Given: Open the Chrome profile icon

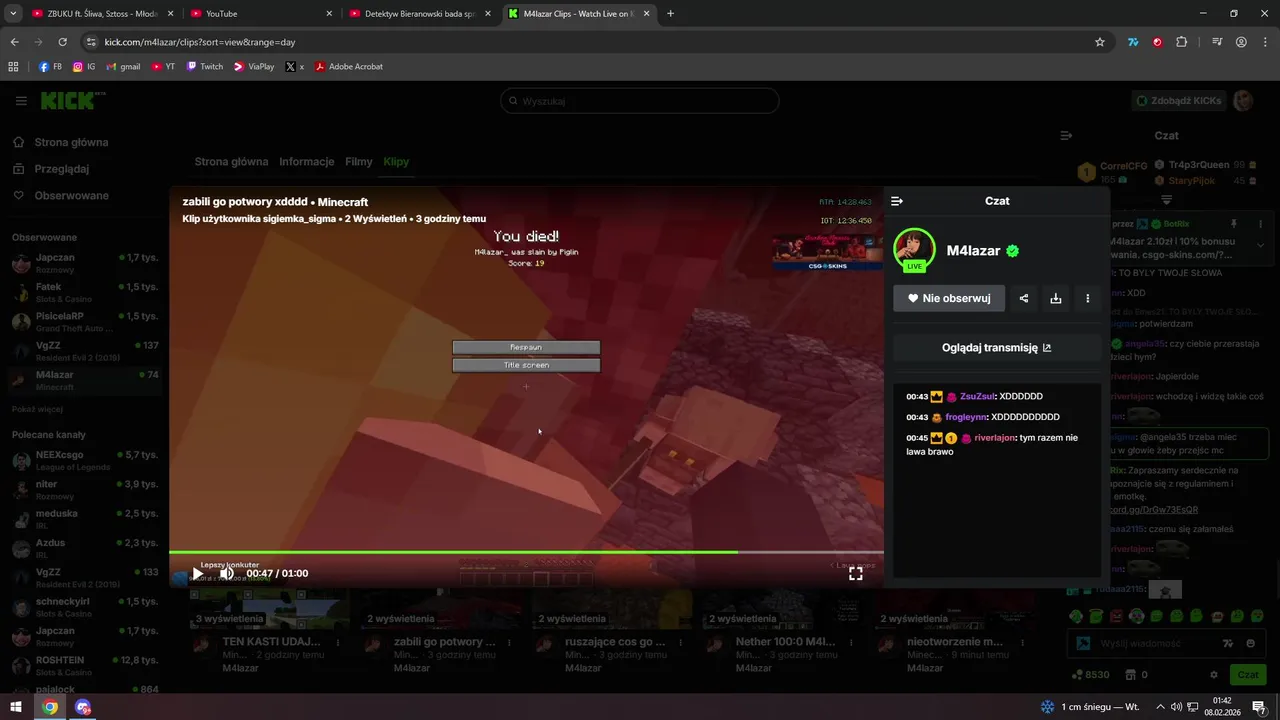Looking at the screenshot, I should point(1241,42).
